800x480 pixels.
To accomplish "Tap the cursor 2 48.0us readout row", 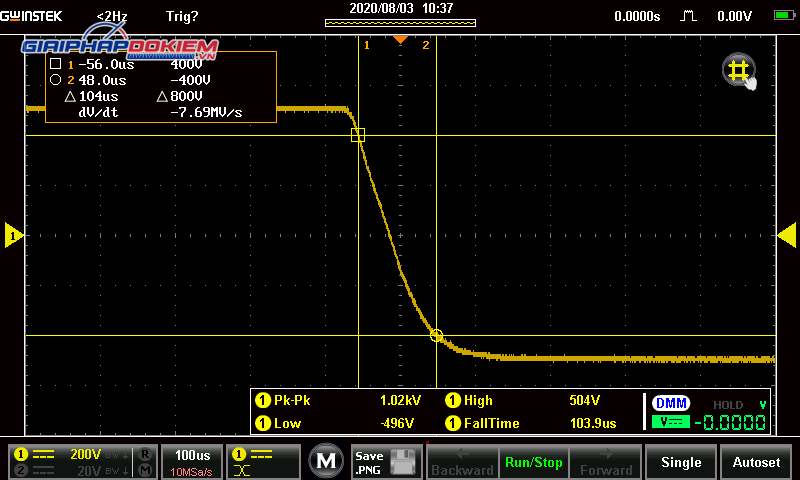I will tap(130, 80).
